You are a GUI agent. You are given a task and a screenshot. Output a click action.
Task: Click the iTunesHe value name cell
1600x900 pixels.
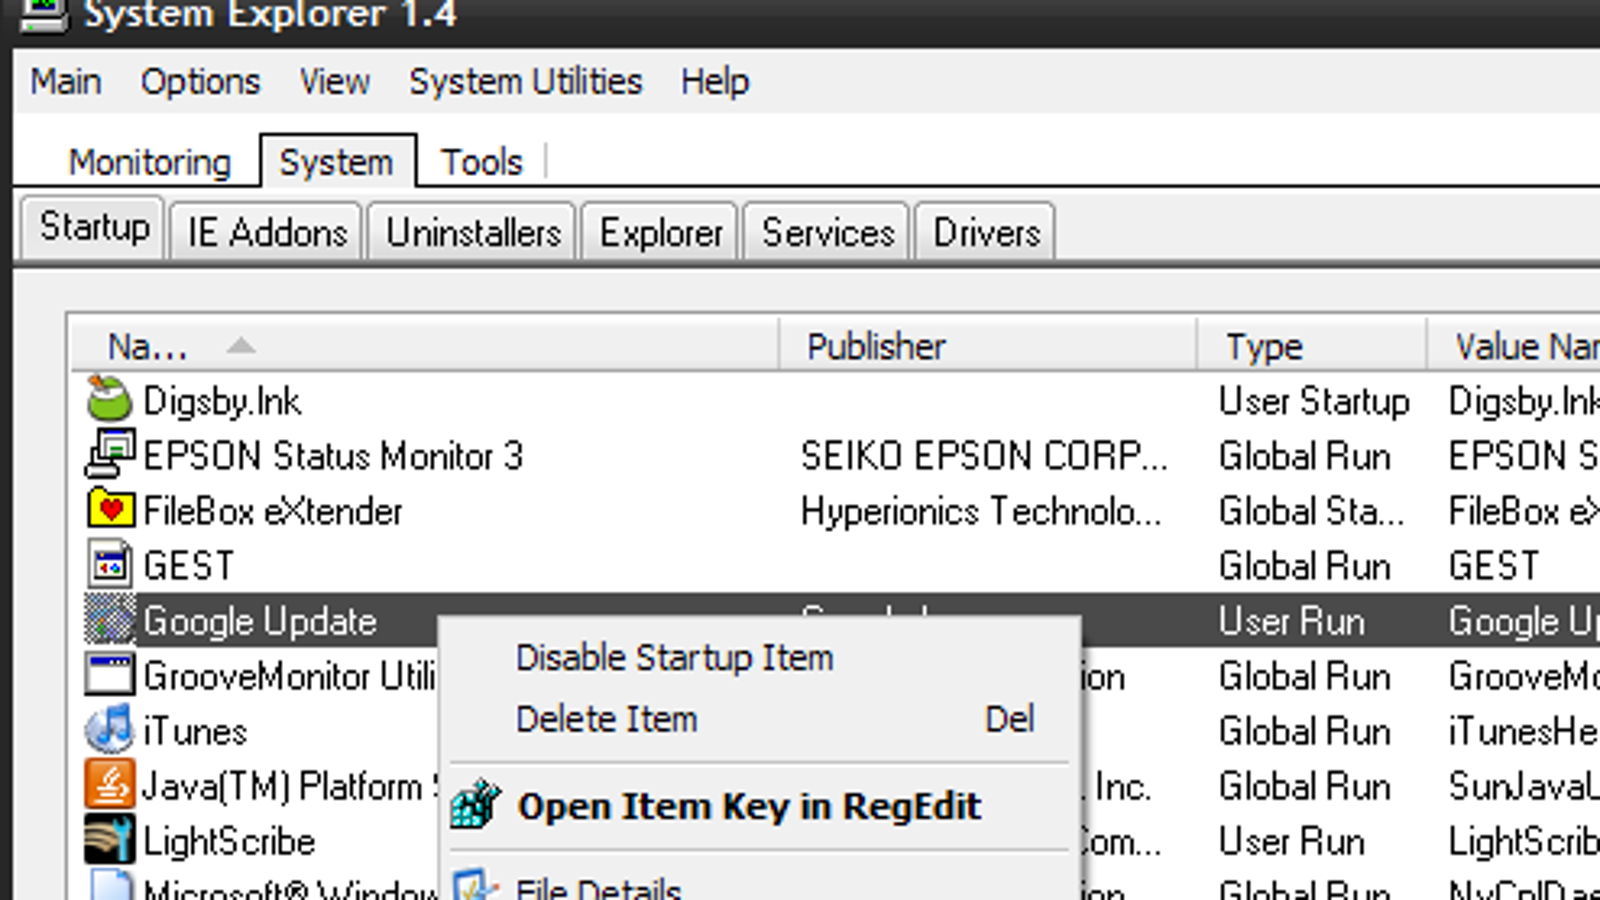[1523, 731]
